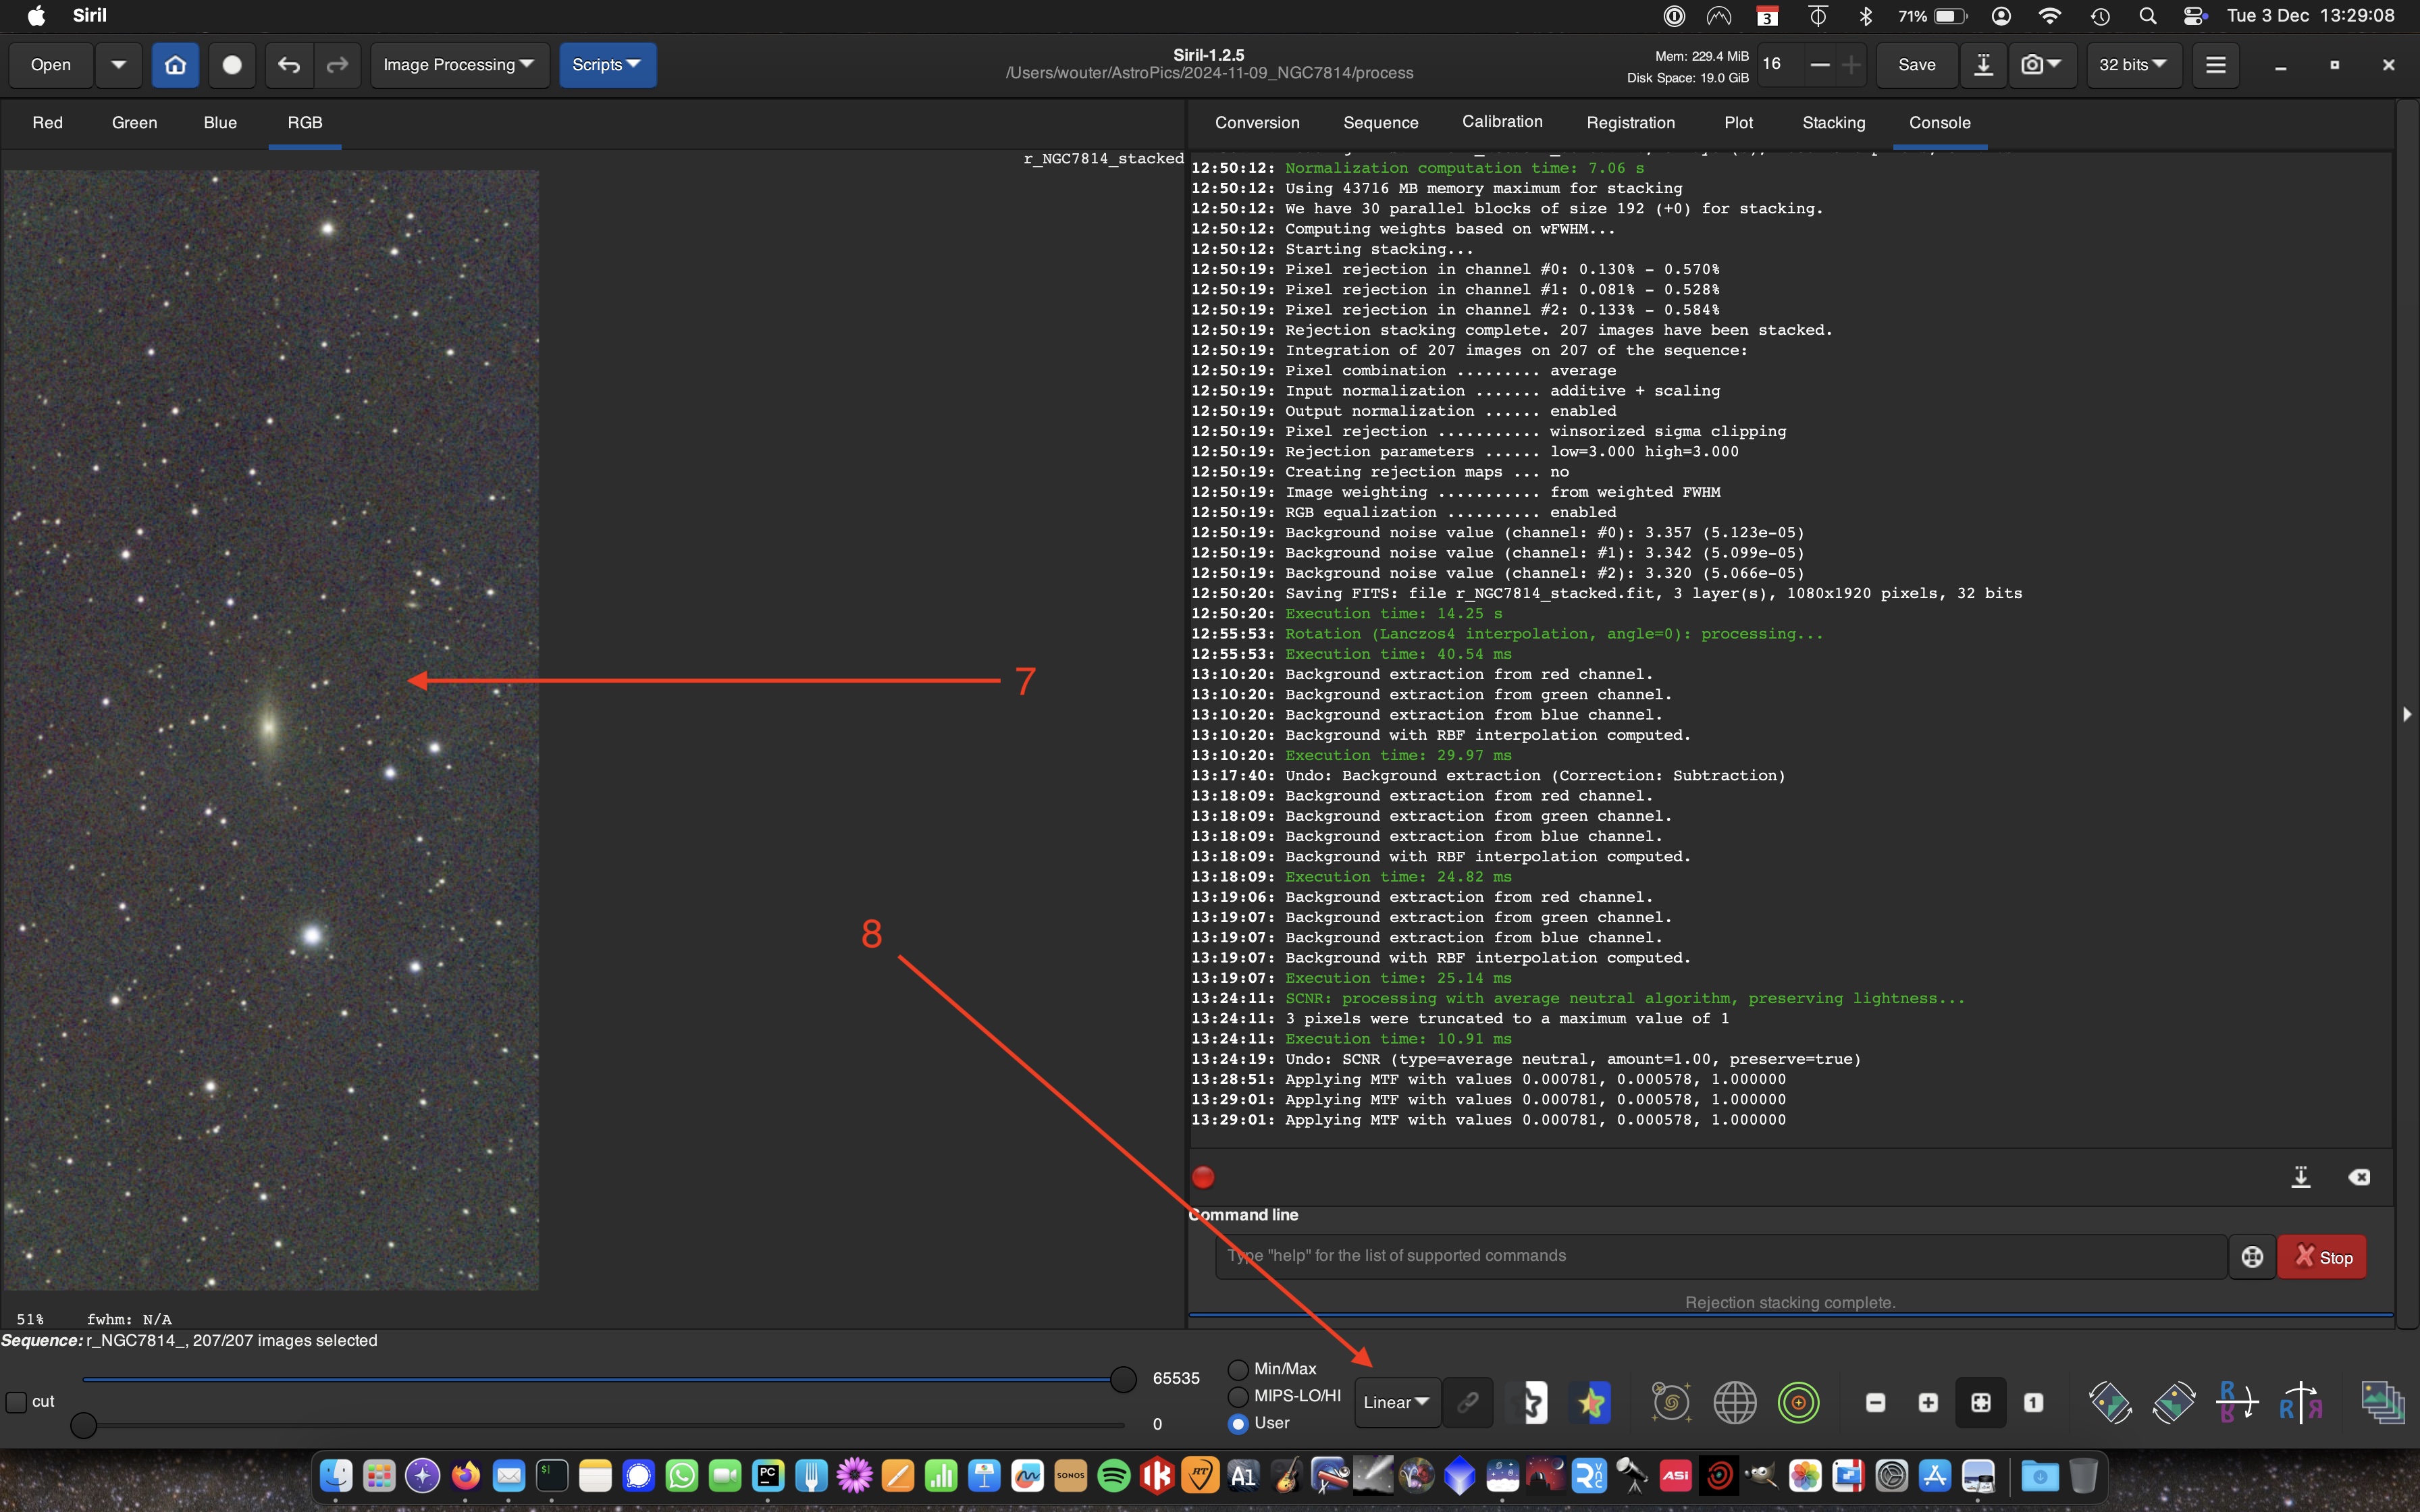Open the Scripts dropdown
This screenshot has height=1512, width=2420.
click(607, 65)
